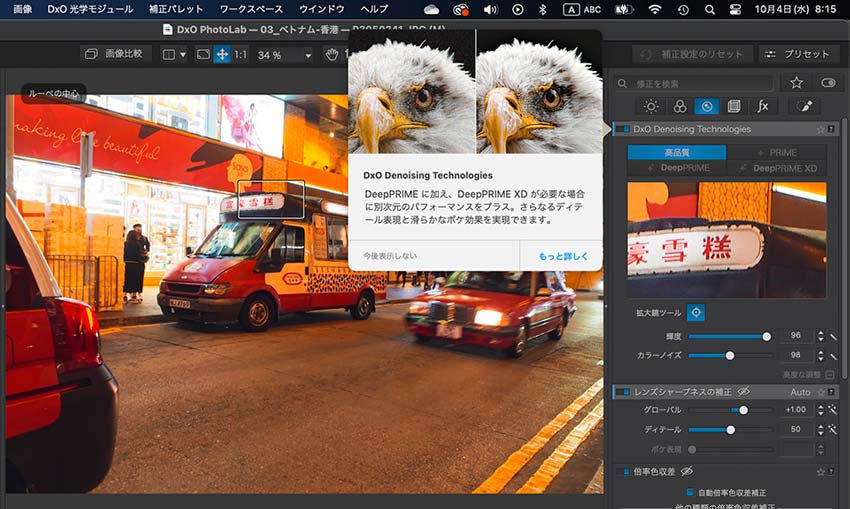Toggle DxO Denoising Technologies on/off switch
This screenshot has height=509, width=850.
point(624,129)
